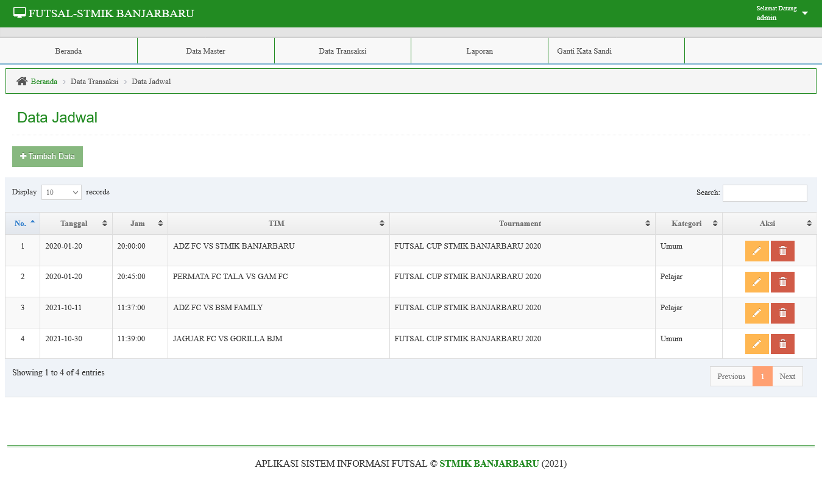The height and width of the screenshot is (482, 822).
Task: Follow the STMIK BANJARBARU footer link
Action: tap(489, 464)
